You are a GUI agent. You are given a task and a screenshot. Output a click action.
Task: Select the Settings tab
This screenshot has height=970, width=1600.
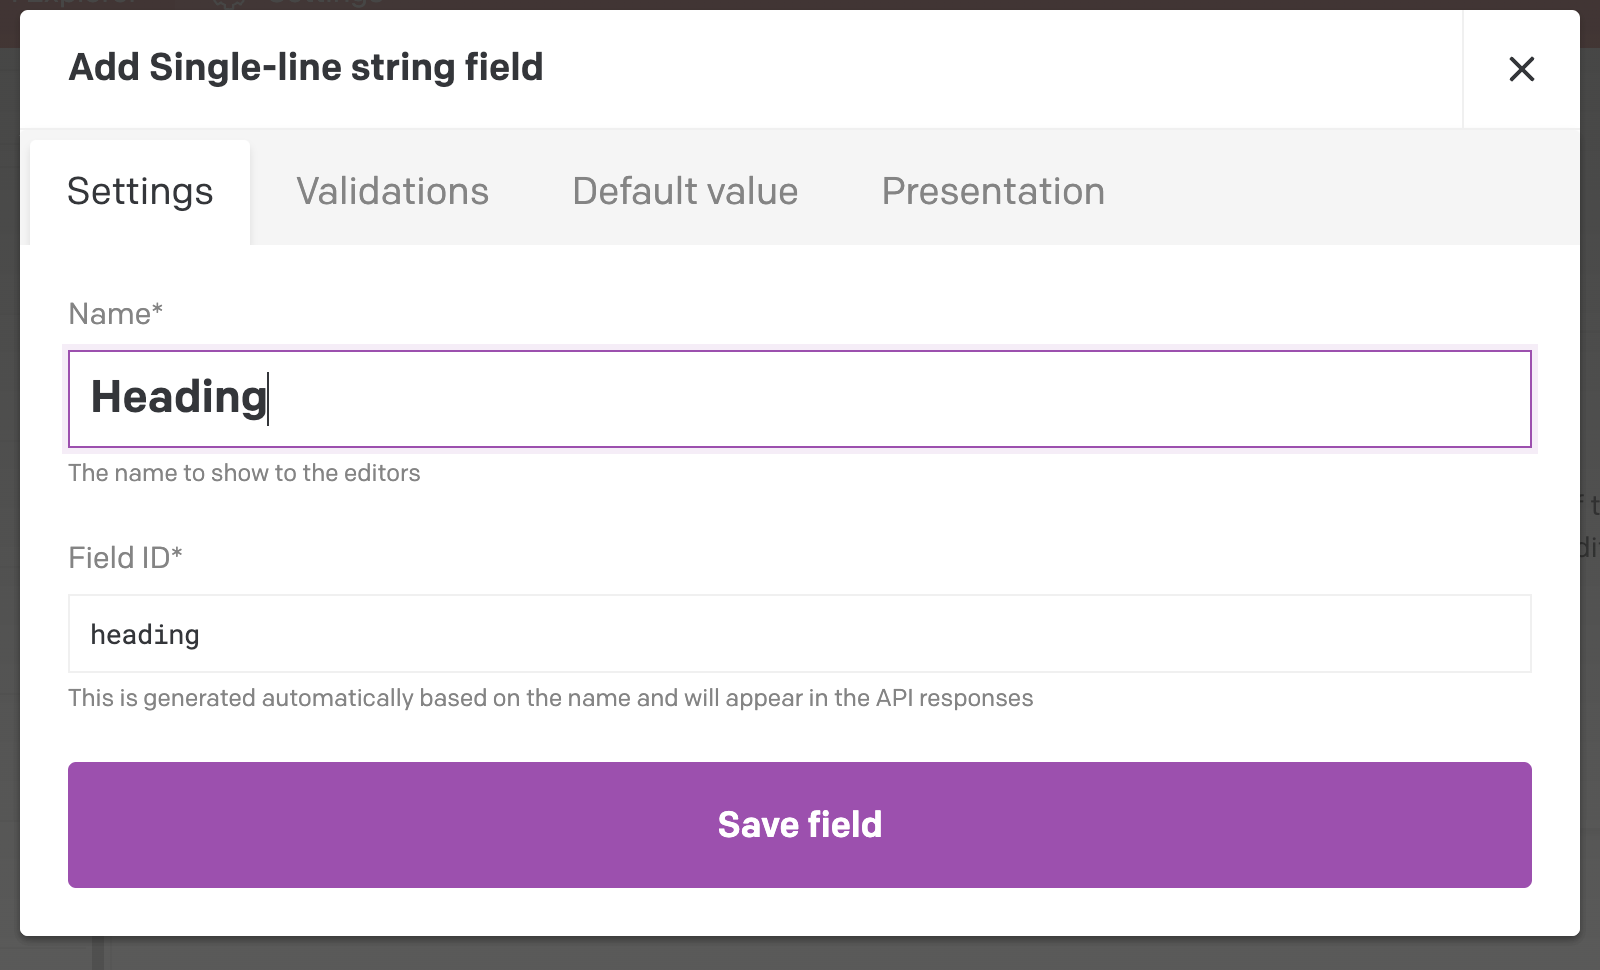click(140, 191)
